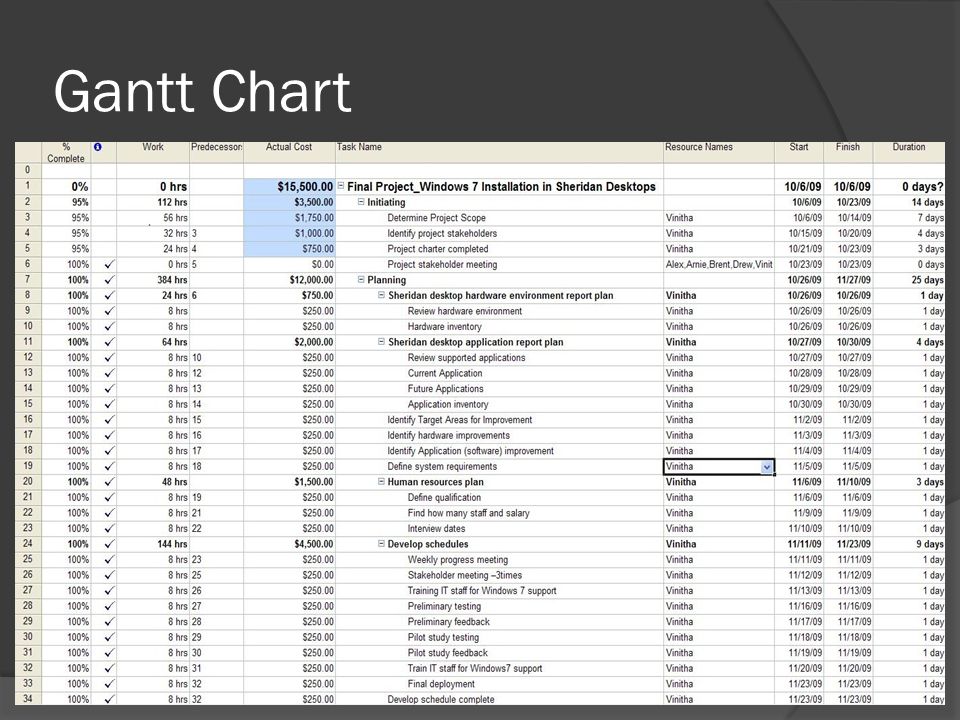Click the completed checkmark in the Planning row
Image resolution: width=960 pixels, height=720 pixels.
[109, 280]
